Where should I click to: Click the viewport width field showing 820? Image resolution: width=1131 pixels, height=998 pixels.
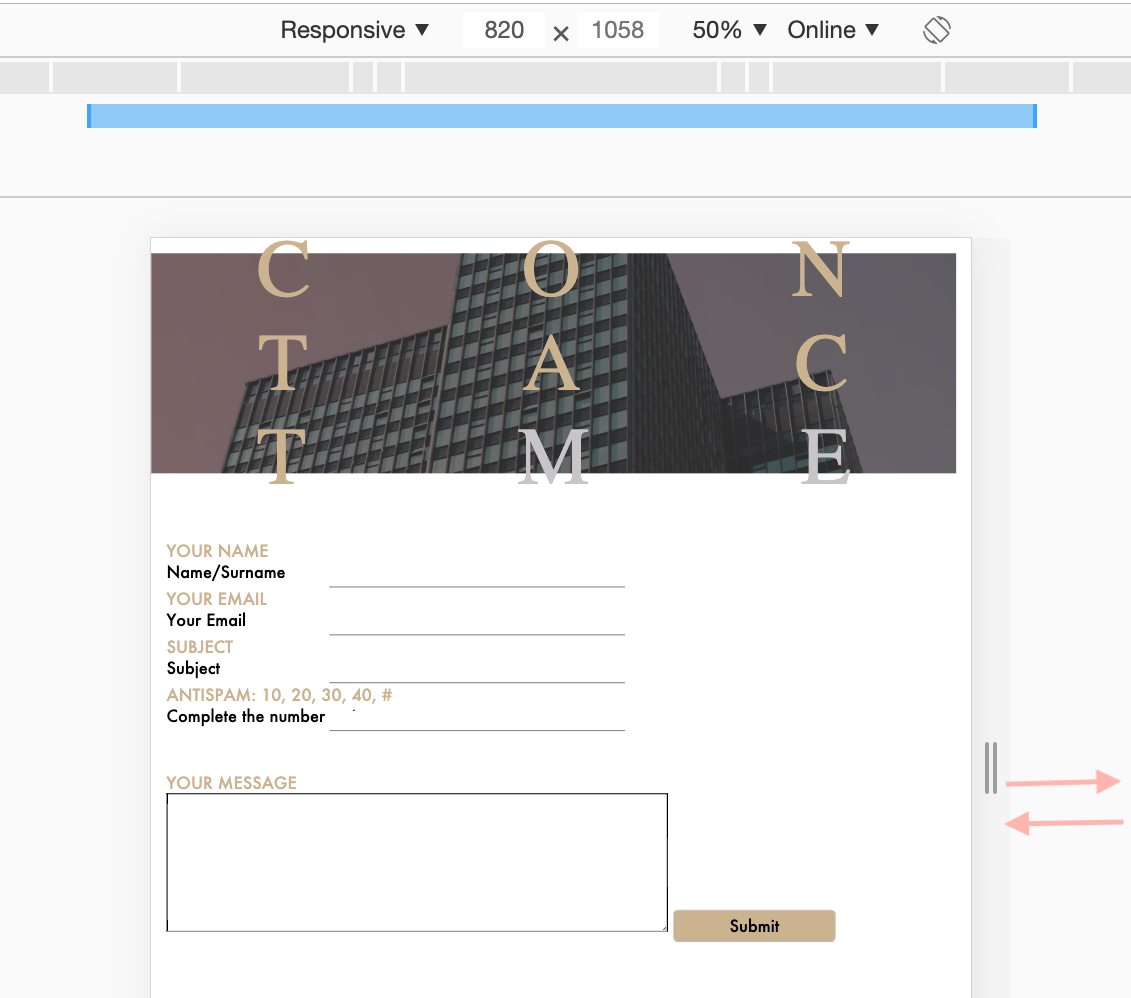[503, 30]
